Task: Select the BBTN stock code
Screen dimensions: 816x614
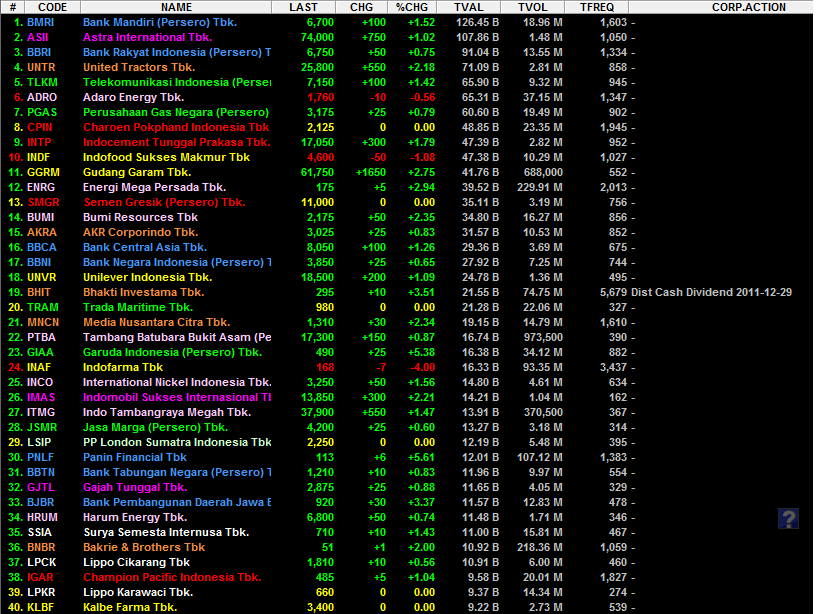Action: [41, 472]
